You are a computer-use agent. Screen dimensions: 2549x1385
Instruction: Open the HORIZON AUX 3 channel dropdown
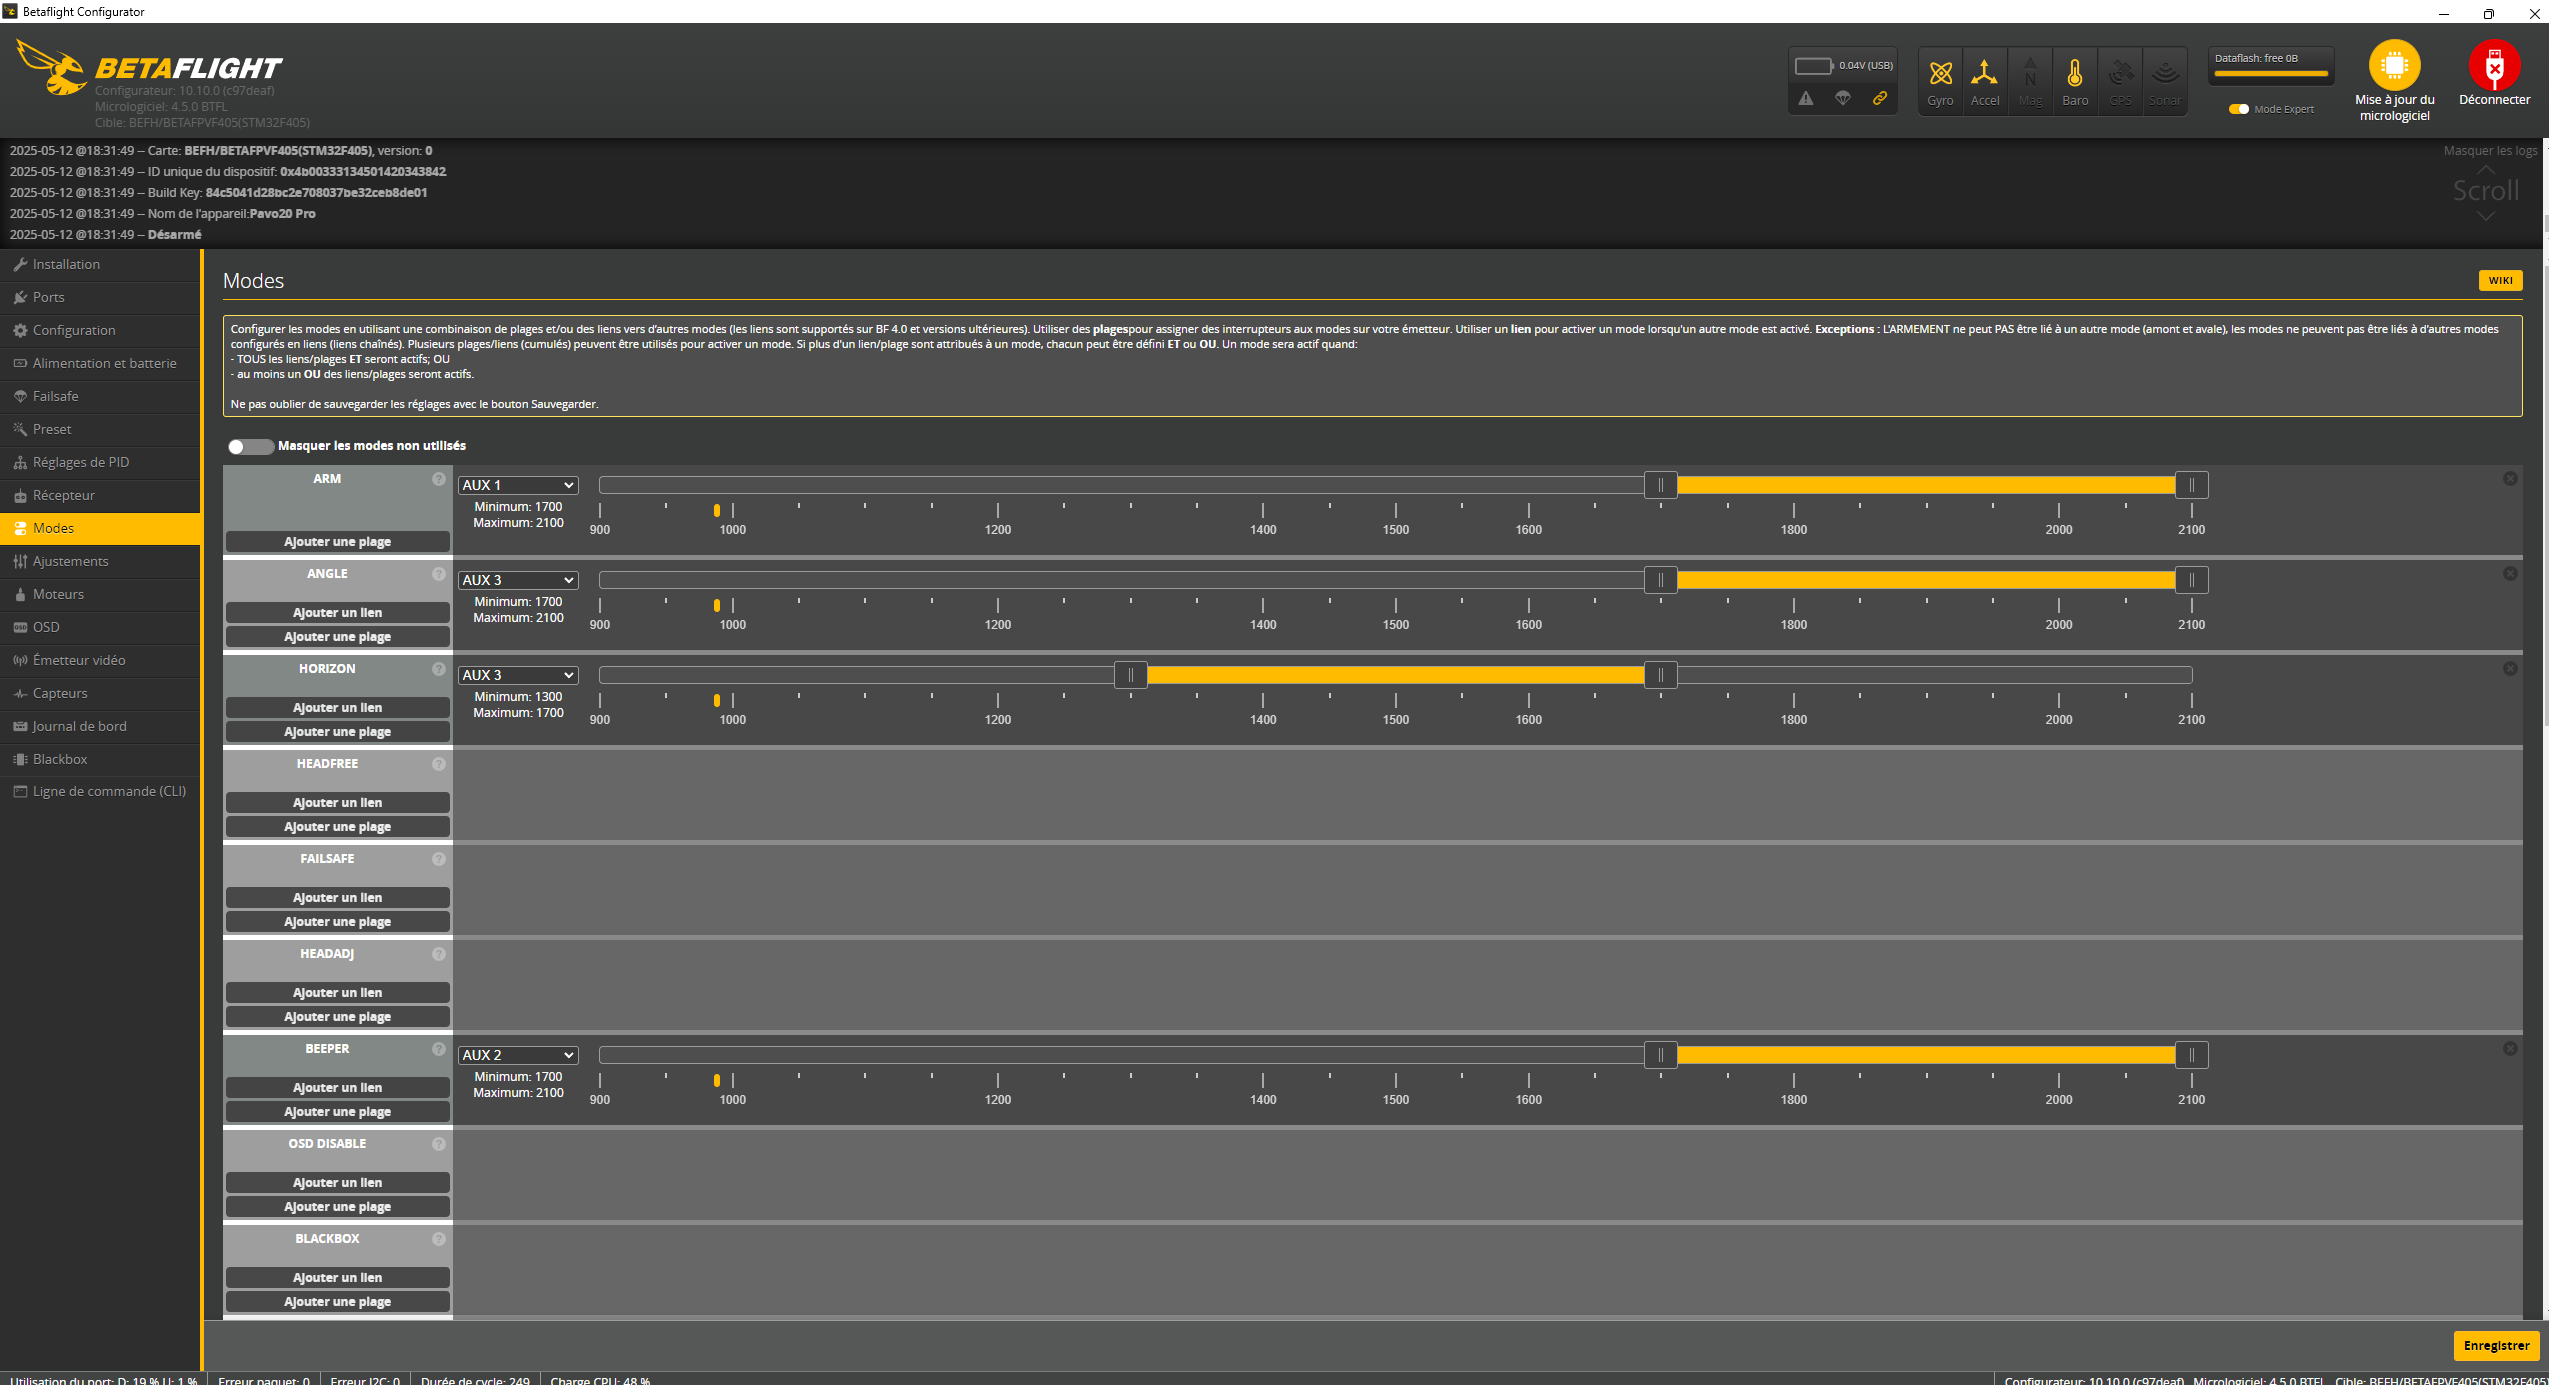click(x=518, y=675)
